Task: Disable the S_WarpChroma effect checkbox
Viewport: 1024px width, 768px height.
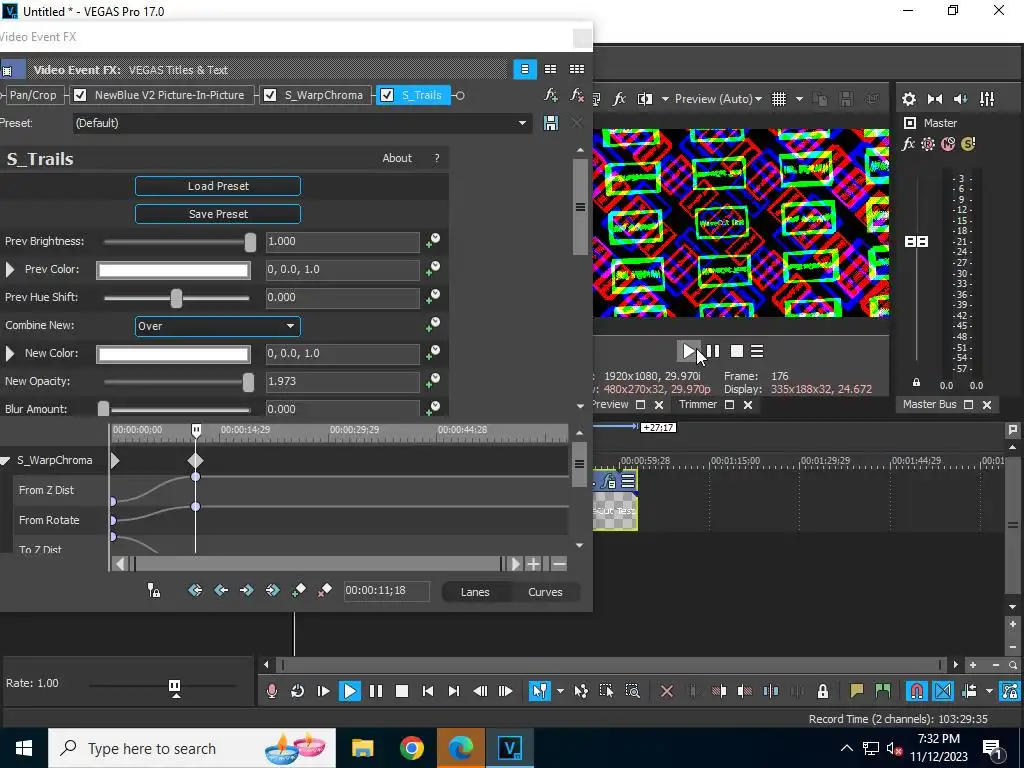Action: coord(270,95)
